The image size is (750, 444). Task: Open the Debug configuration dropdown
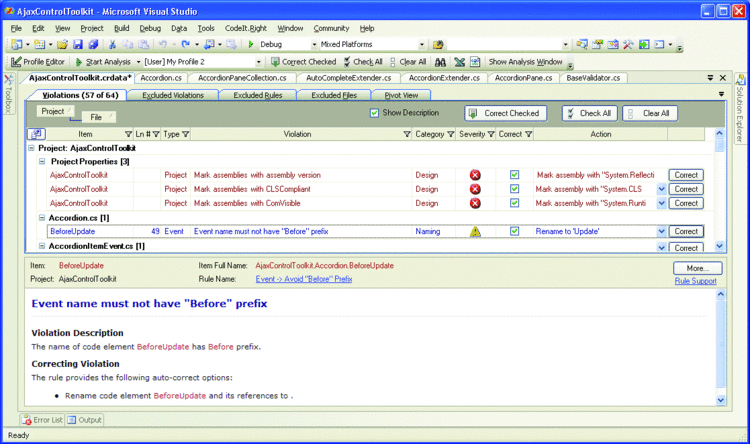pos(314,44)
